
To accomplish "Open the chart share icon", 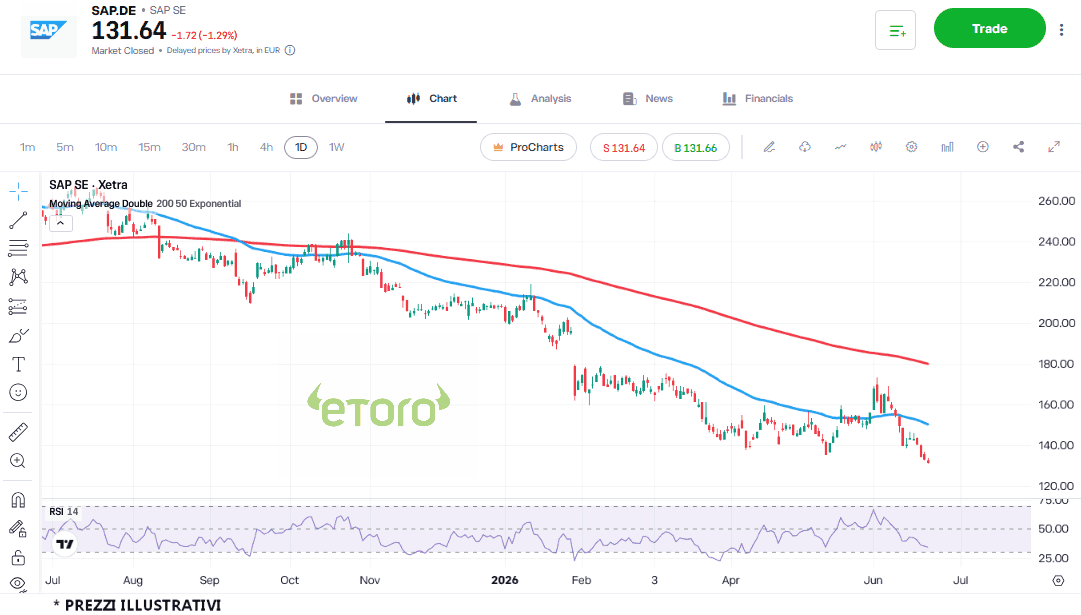I will click(x=1018, y=147).
